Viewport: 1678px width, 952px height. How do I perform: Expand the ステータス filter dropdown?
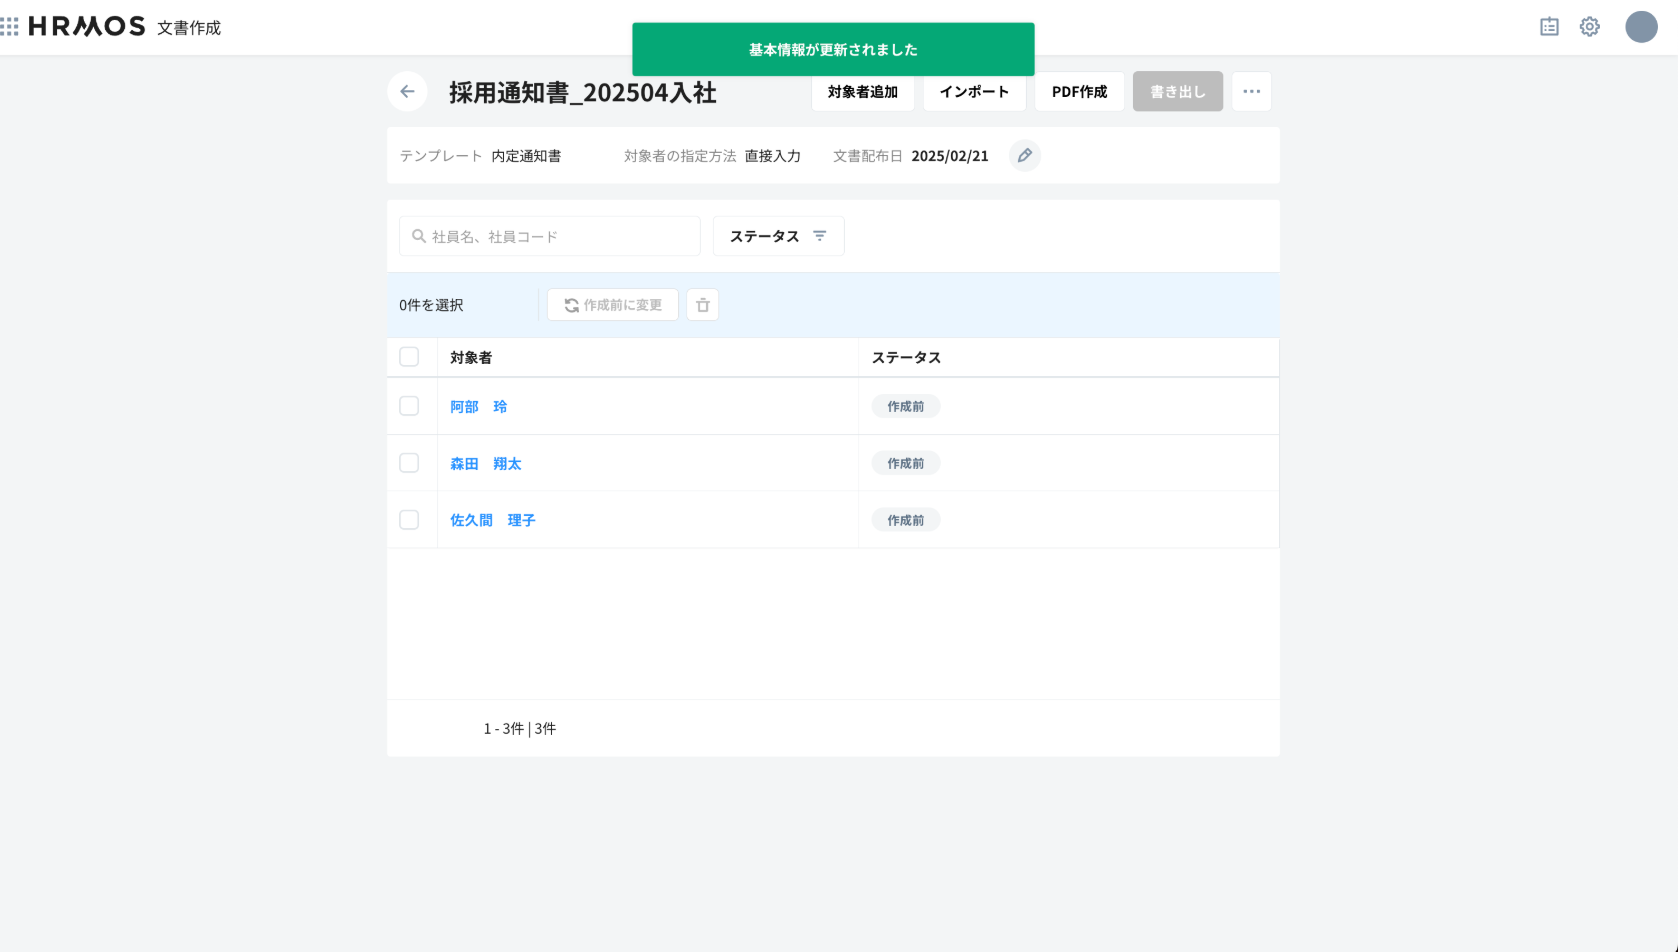click(778, 236)
